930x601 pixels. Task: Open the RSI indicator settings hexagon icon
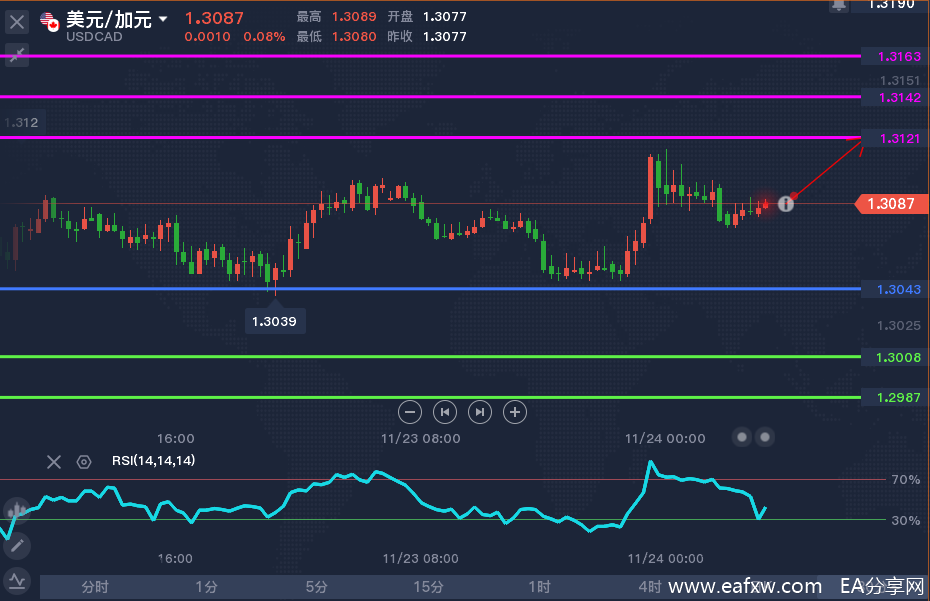point(84,461)
